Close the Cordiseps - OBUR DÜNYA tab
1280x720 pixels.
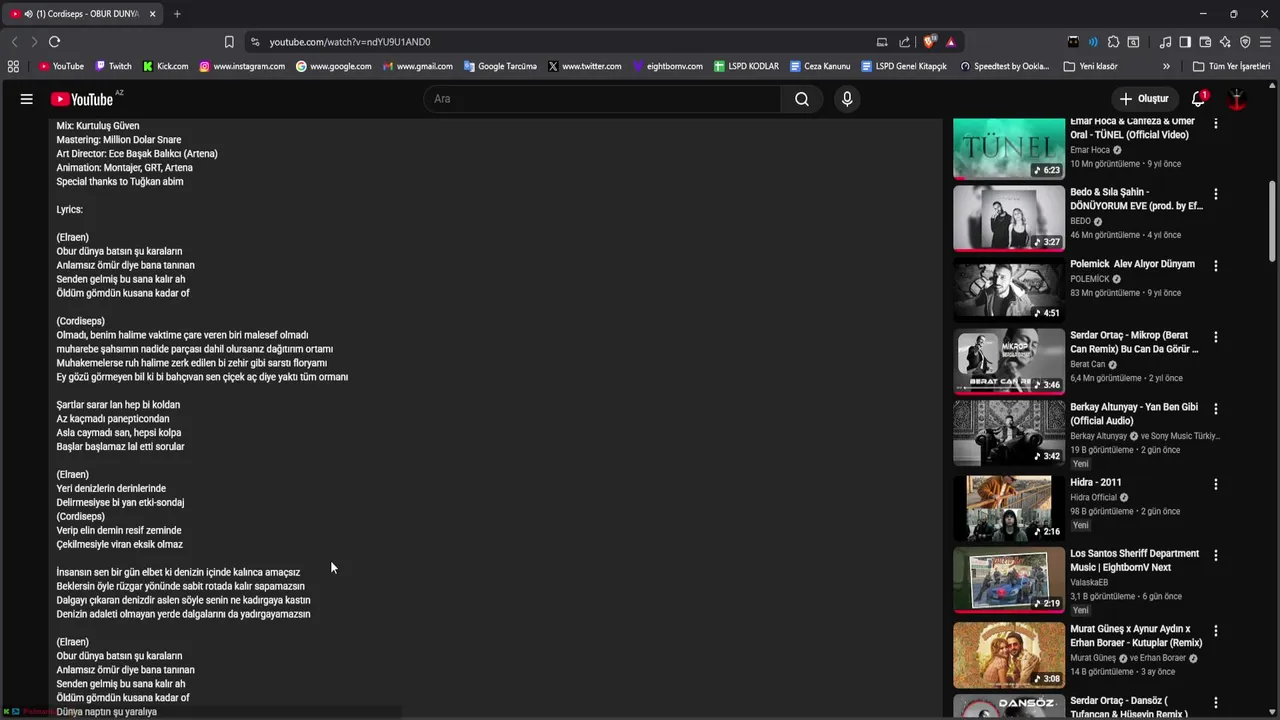click(153, 14)
